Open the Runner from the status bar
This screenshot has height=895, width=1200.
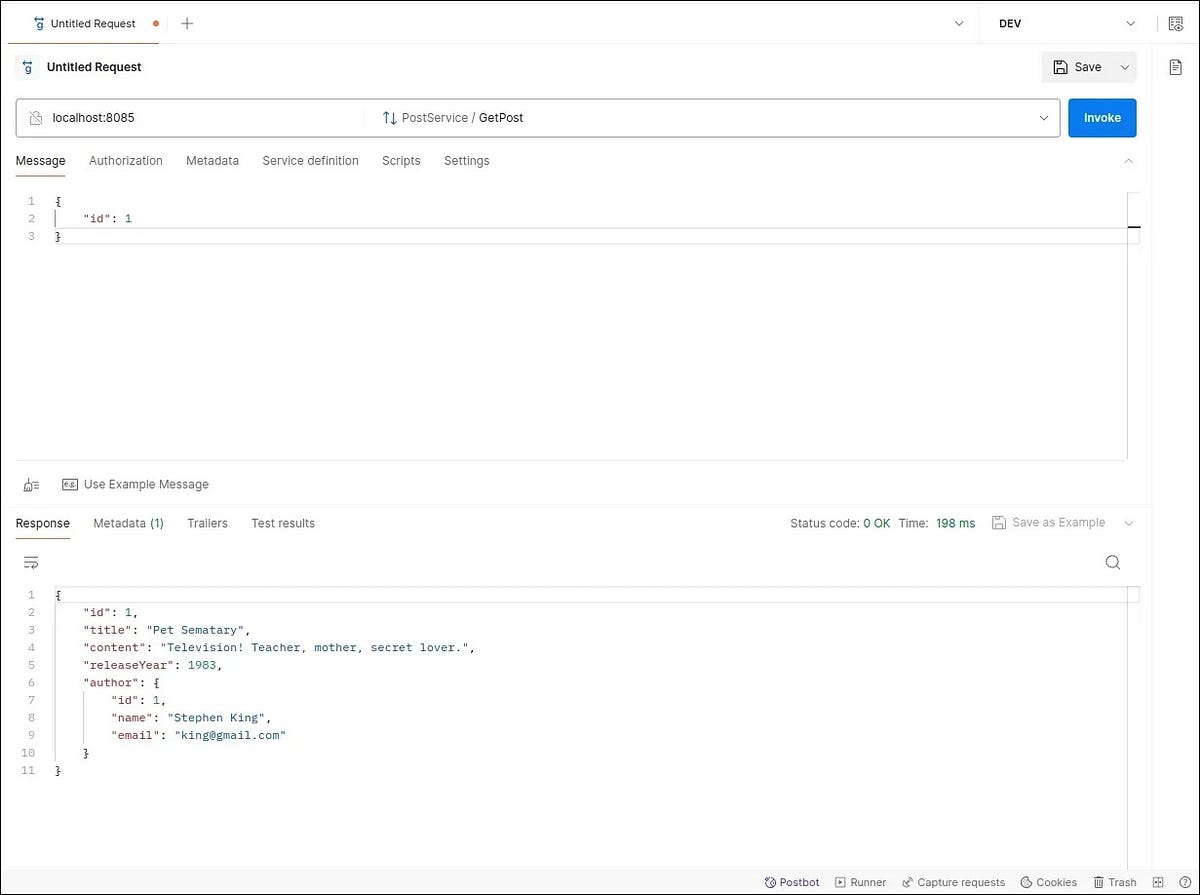[x=860, y=882]
